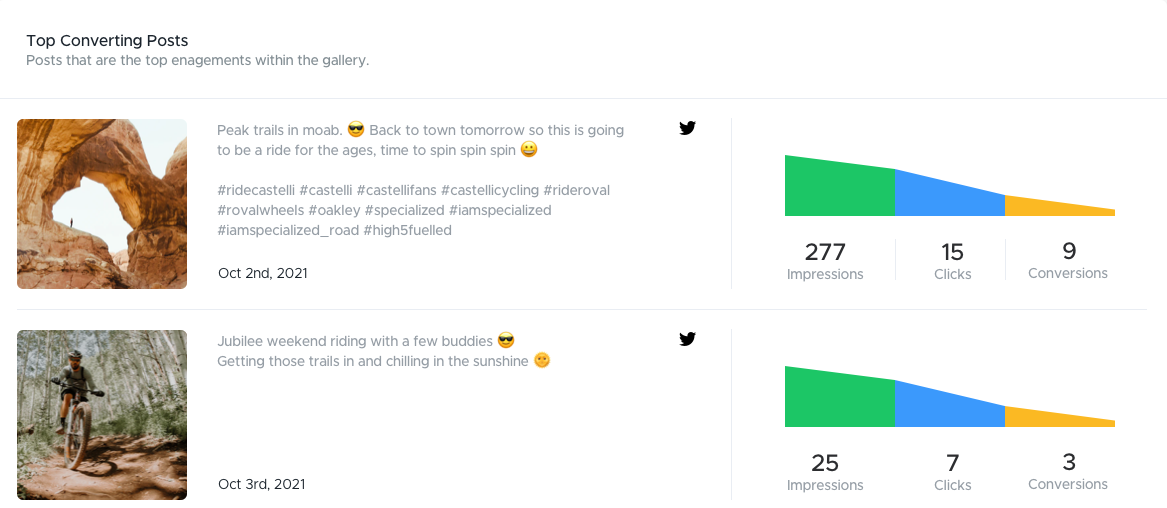
Task: Click the yellow funnel segment of second post
Action: pos(1060,419)
